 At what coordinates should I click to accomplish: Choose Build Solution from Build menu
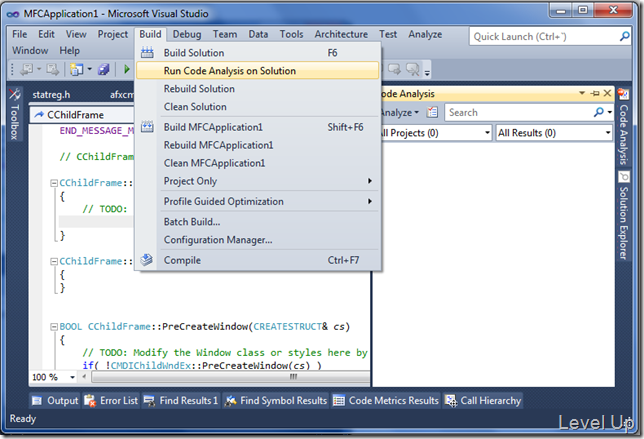258,53
